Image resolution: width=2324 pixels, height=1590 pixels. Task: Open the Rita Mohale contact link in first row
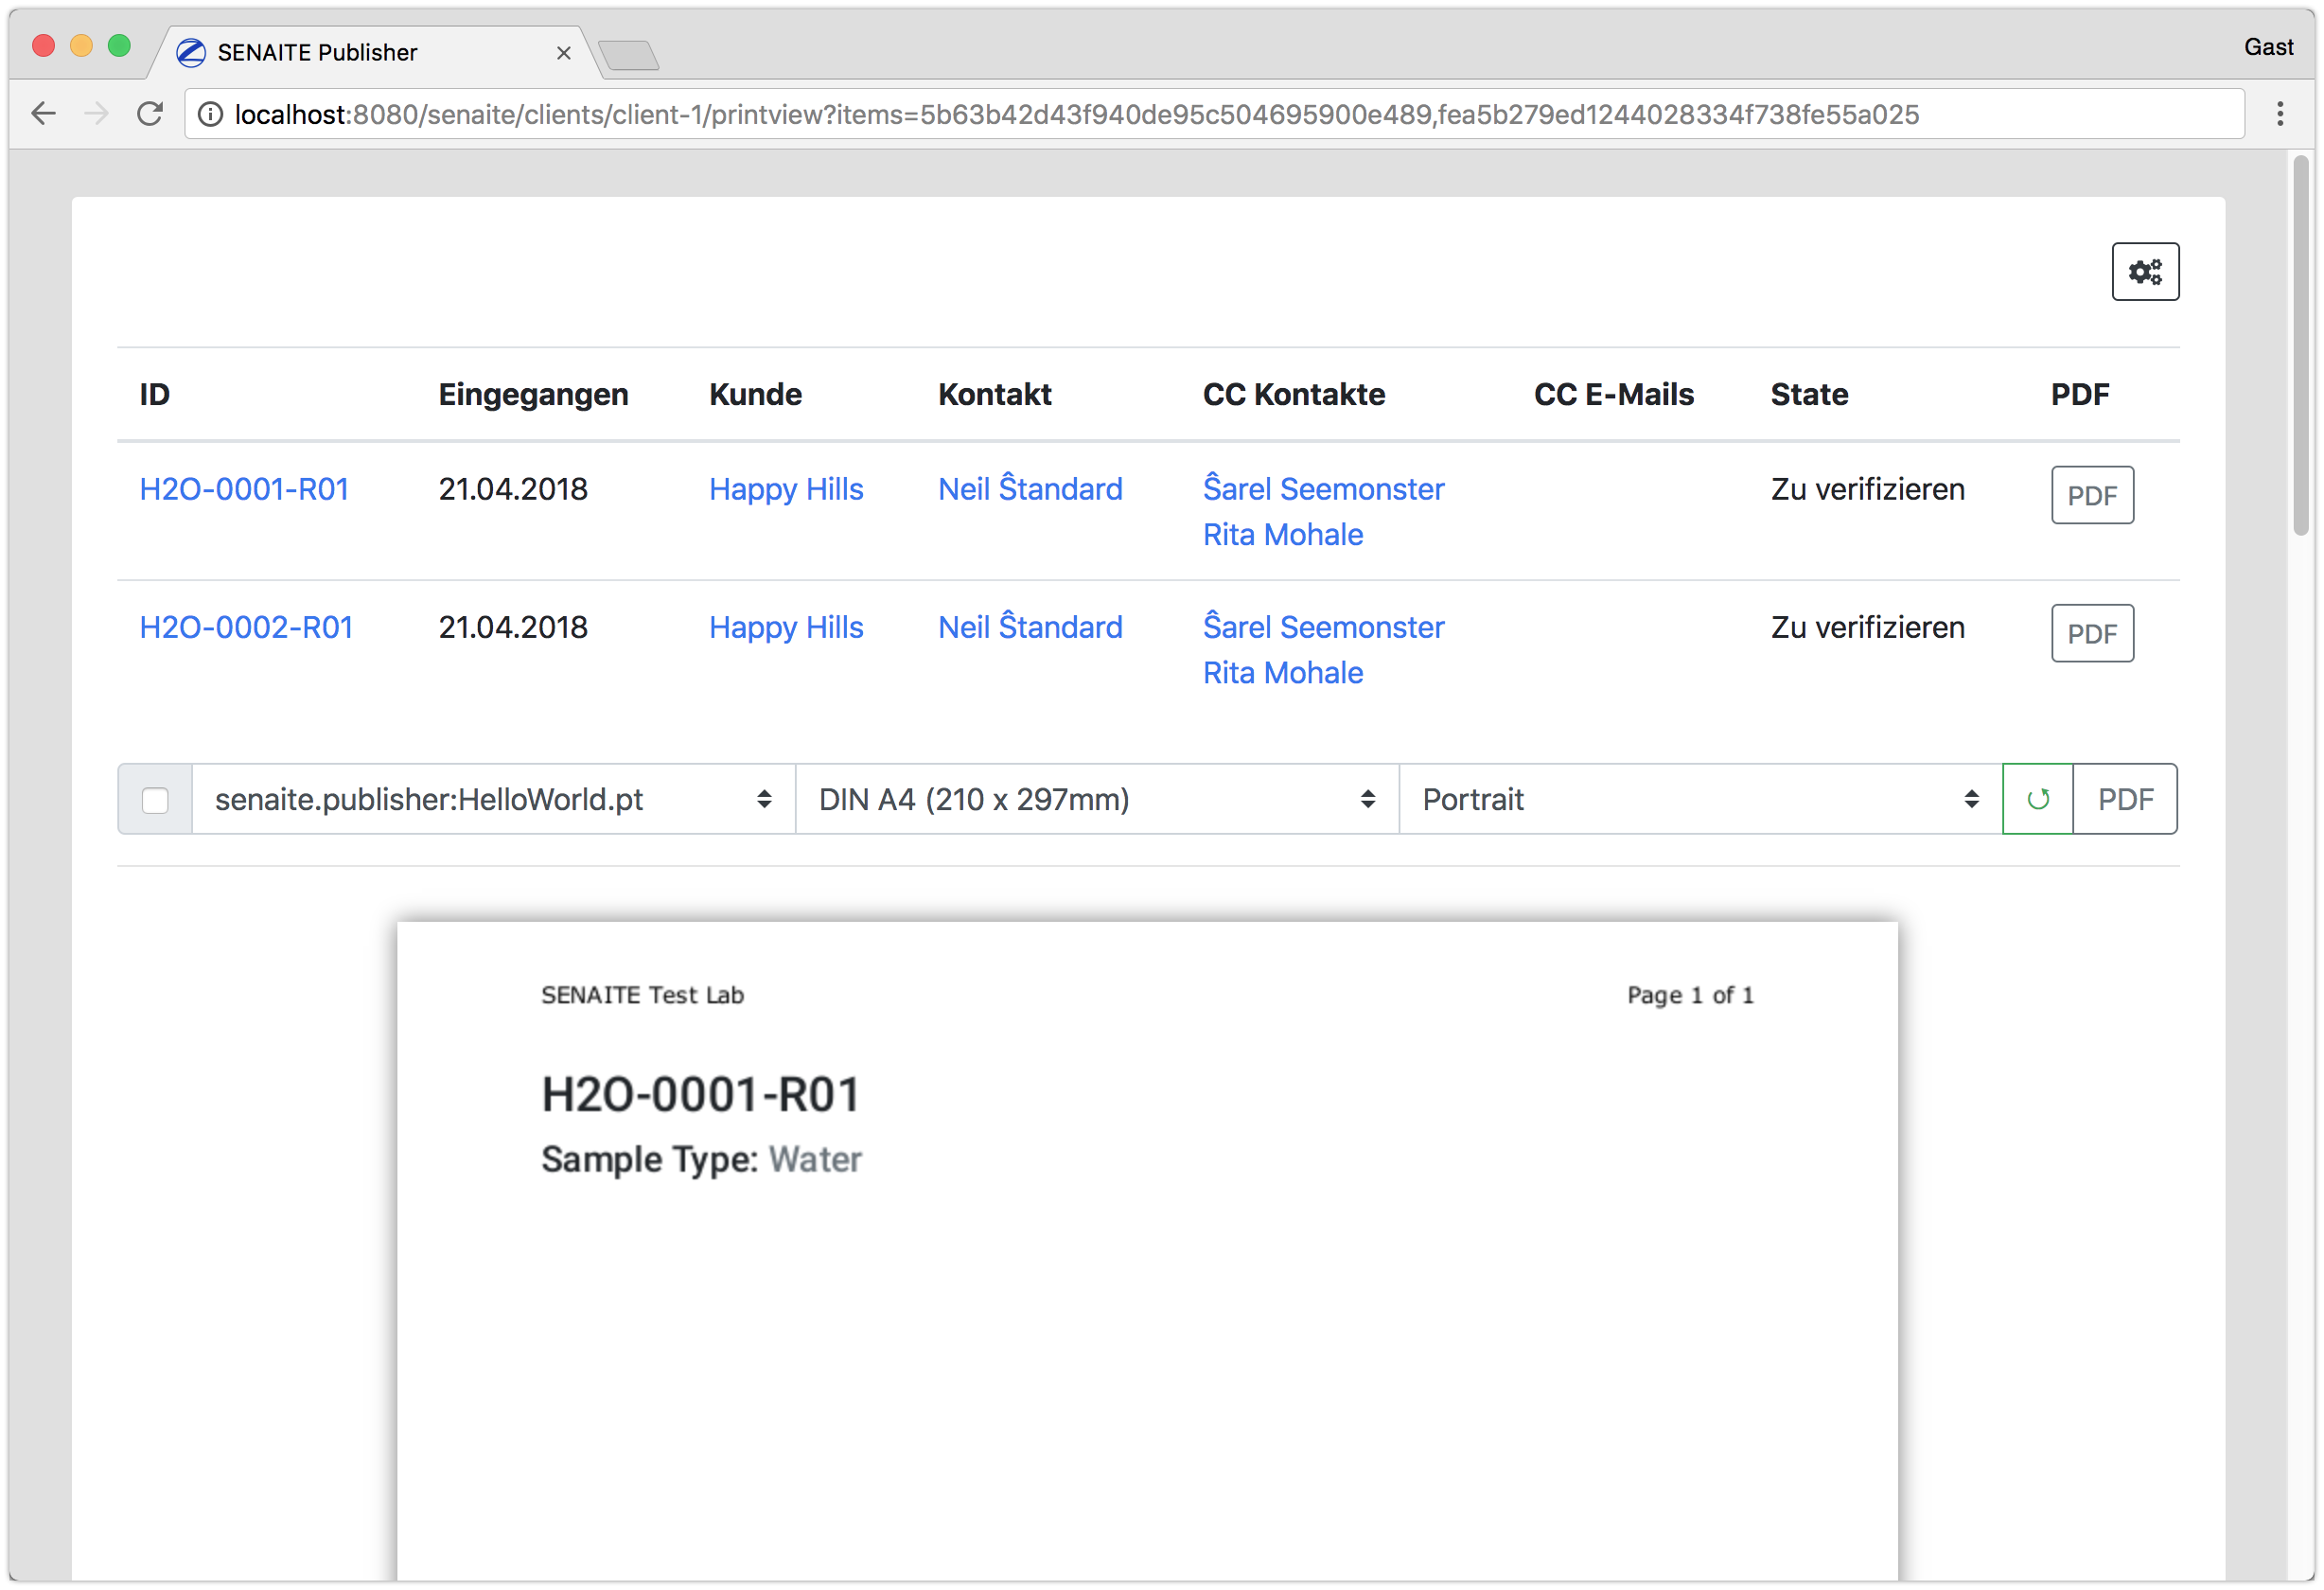coord(1282,535)
